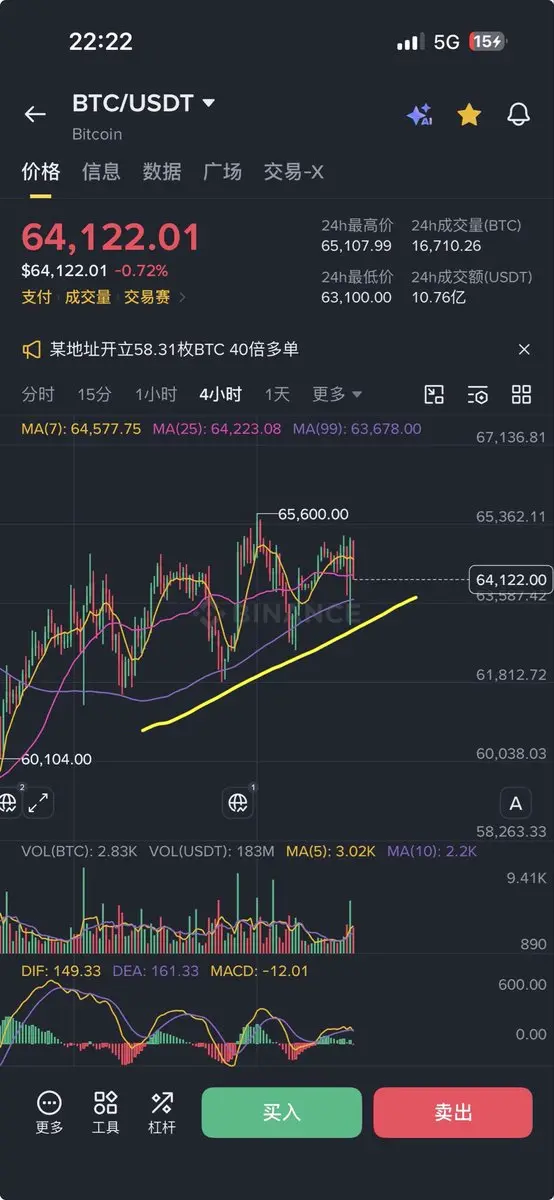Tap the red 卖出 button

point(453,1112)
